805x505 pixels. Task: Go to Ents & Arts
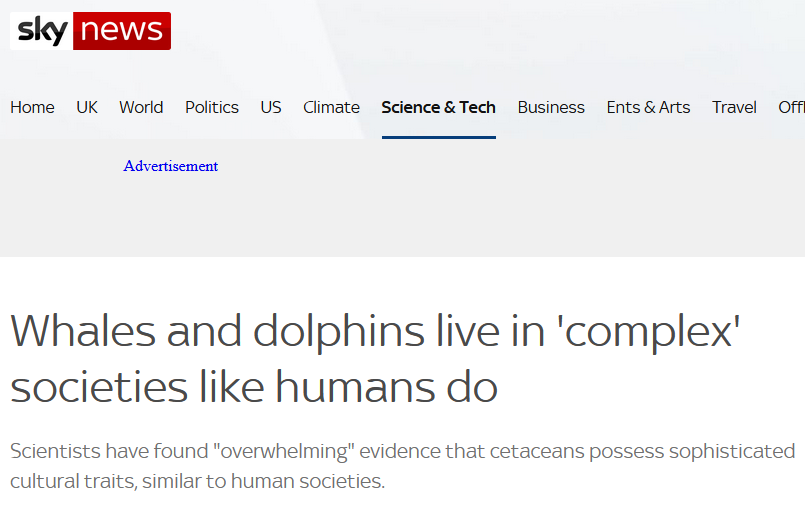(648, 107)
